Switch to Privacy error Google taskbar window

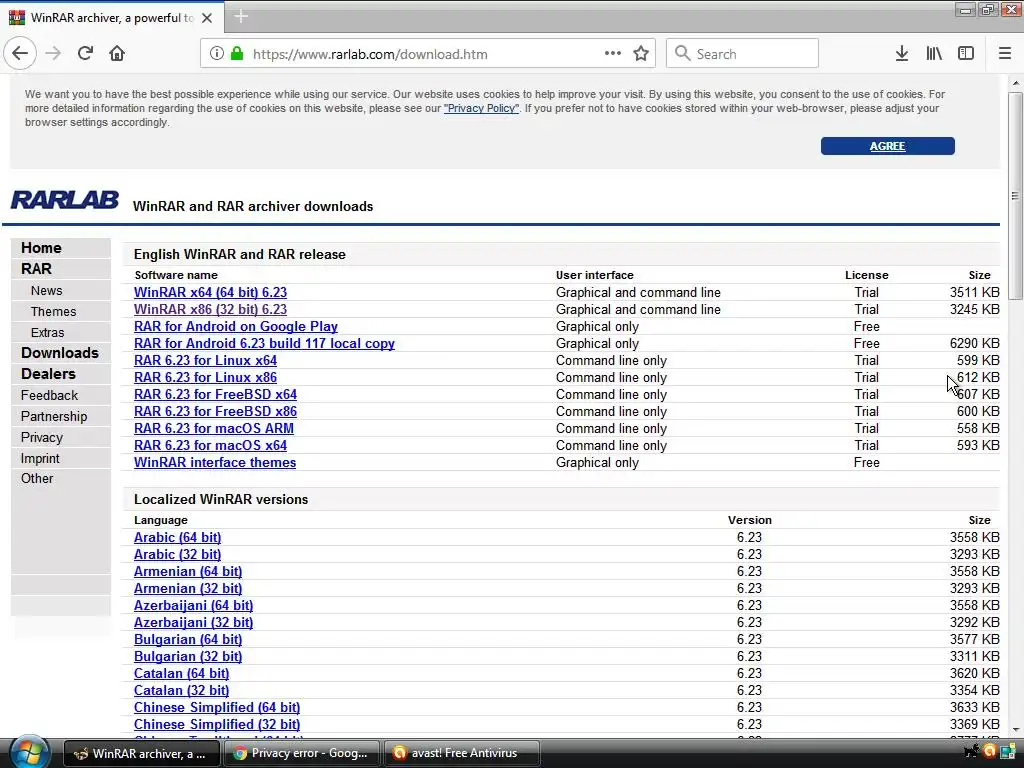(304, 753)
